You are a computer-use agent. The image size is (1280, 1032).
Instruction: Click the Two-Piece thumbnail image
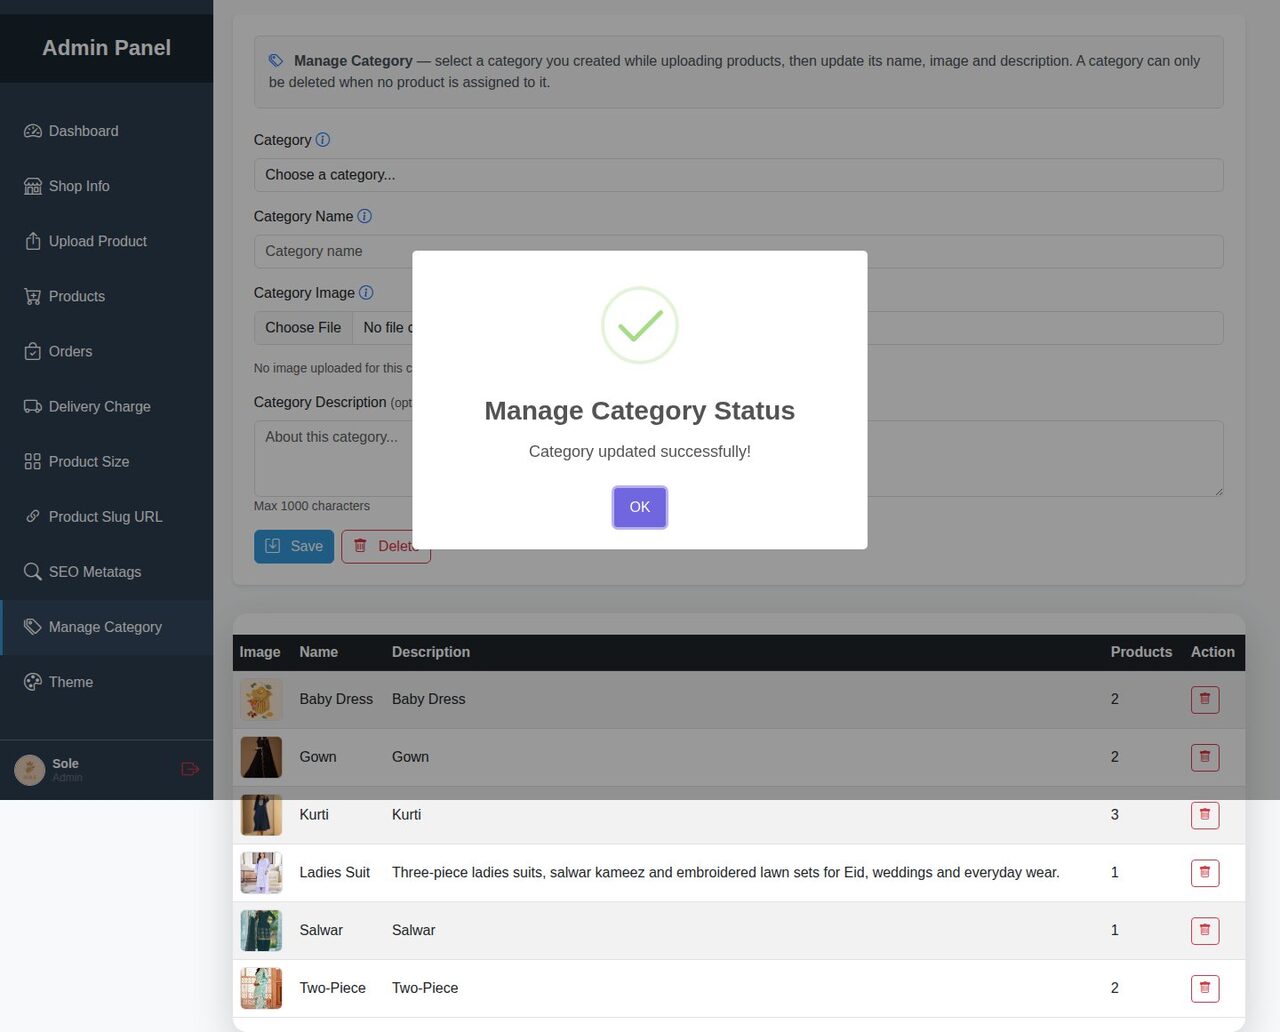pos(261,989)
